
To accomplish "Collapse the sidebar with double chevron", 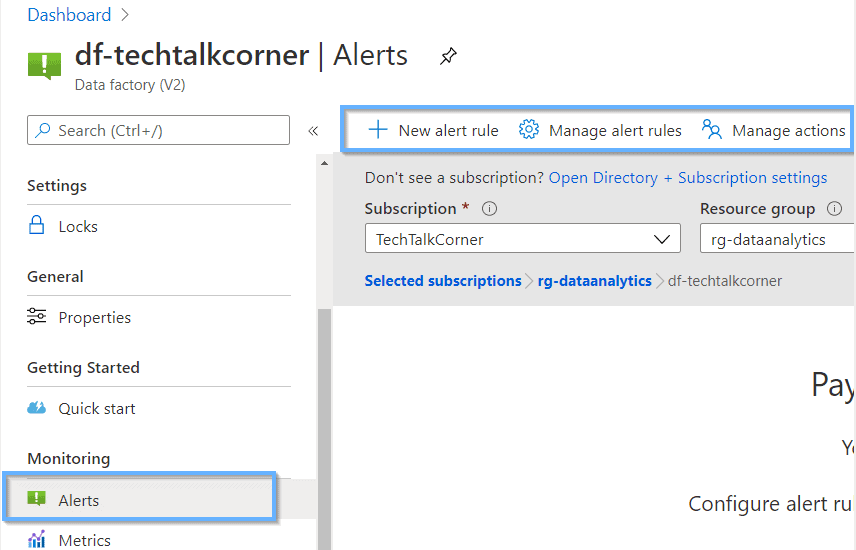I will click(x=313, y=131).
